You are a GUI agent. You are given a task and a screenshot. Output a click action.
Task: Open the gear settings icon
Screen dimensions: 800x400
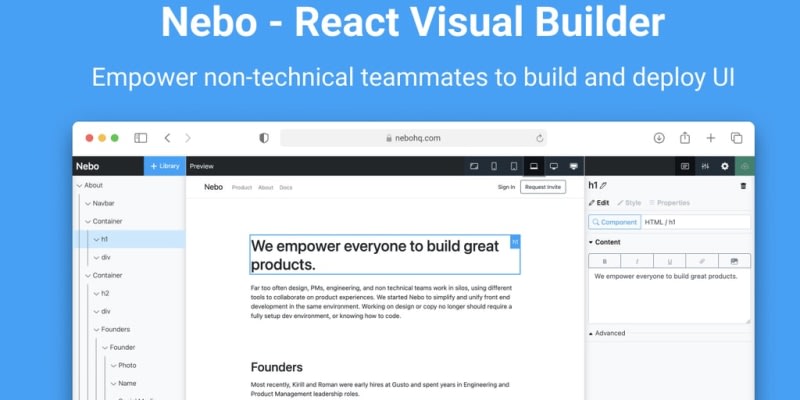(724, 166)
